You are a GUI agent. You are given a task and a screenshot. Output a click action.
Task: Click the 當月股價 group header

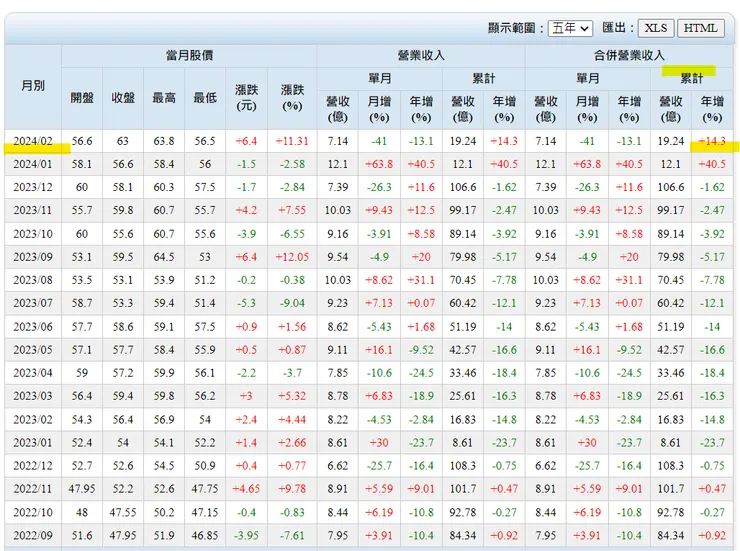(x=189, y=56)
